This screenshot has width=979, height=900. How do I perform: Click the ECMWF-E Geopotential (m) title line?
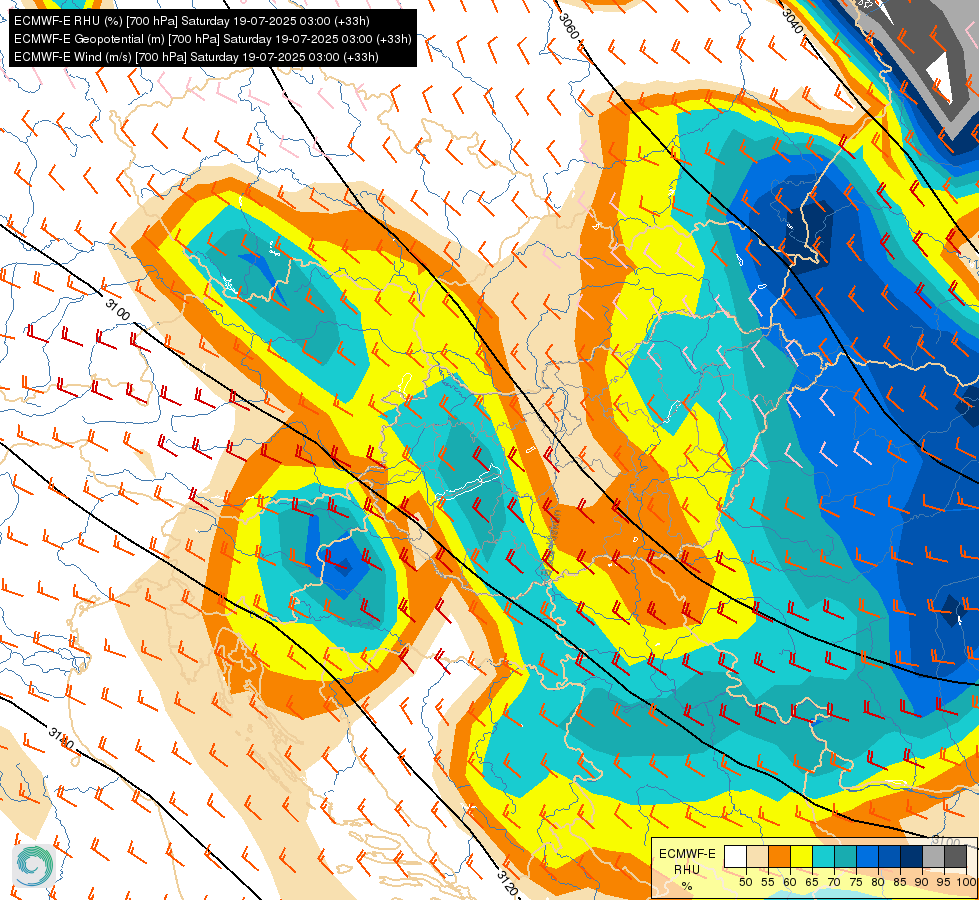(213, 39)
